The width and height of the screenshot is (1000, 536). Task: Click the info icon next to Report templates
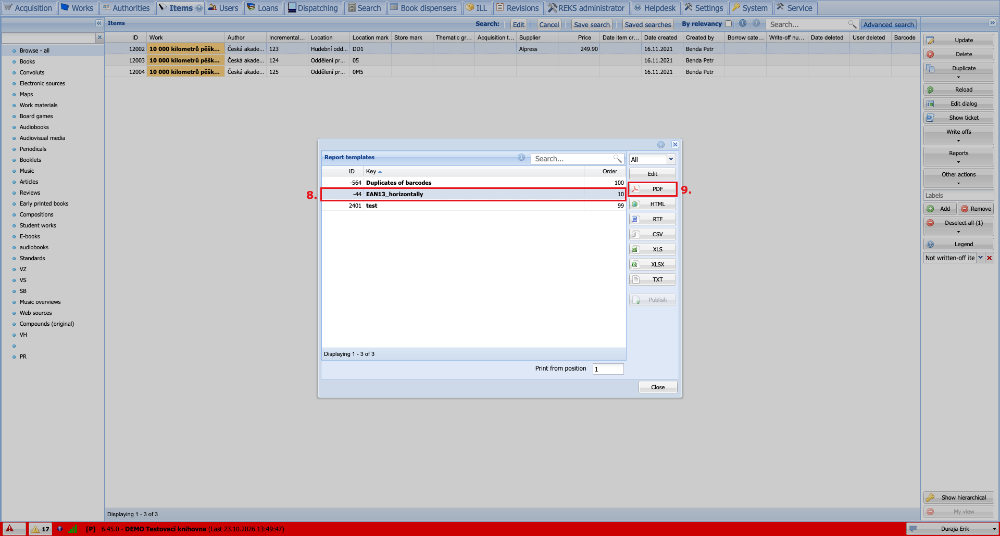(x=521, y=158)
